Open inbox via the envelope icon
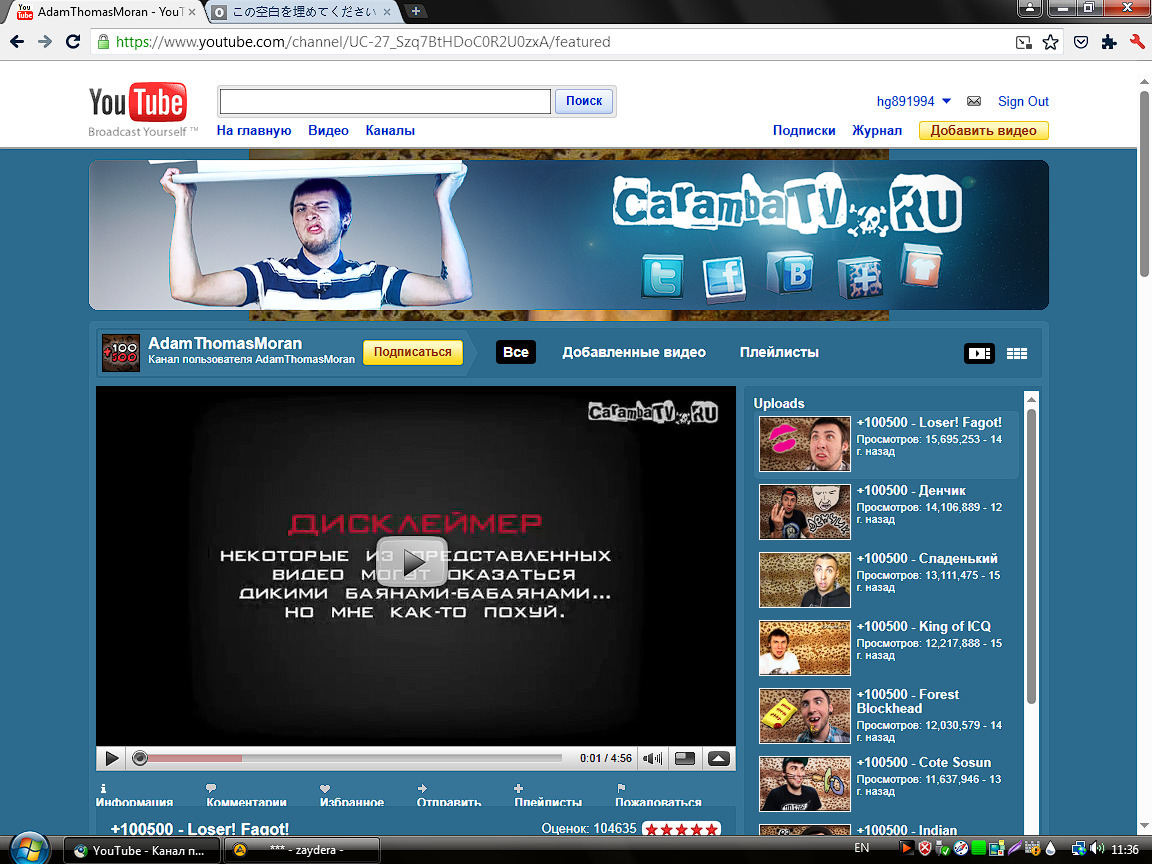This screenshot has width=1152, height=864. pyautogui.click(x=973, y=101)
